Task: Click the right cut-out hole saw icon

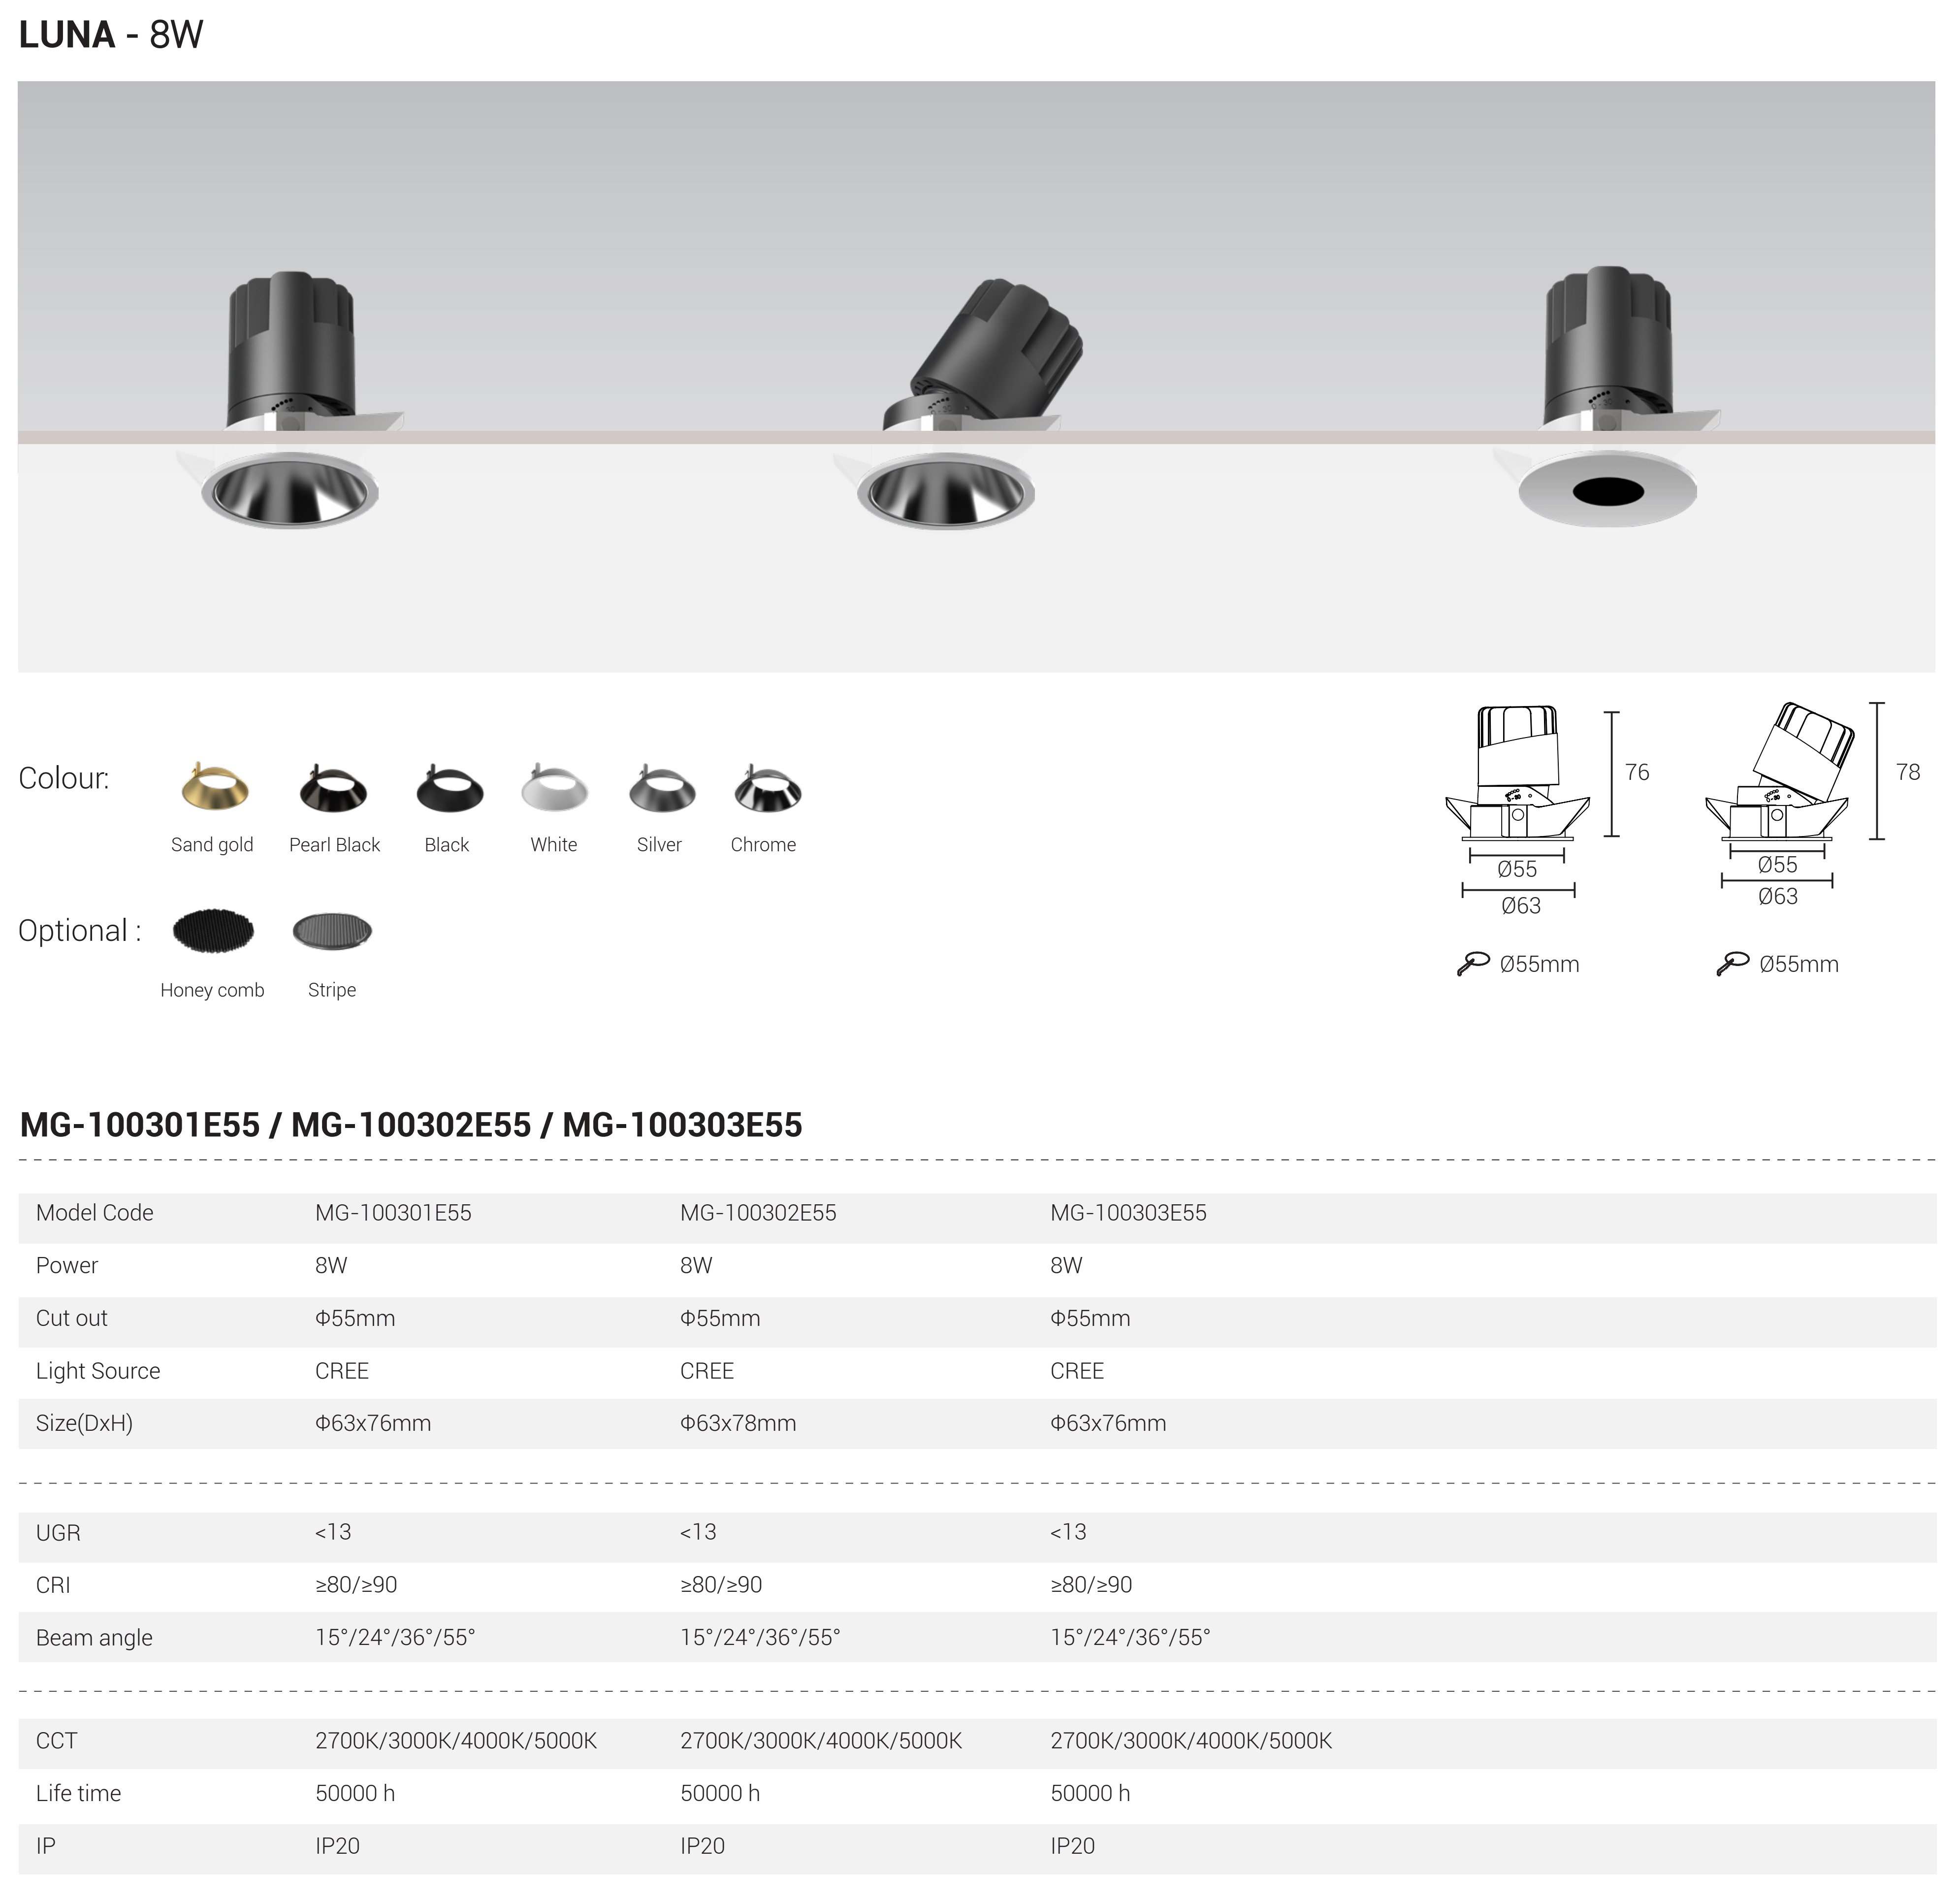Action: pos(1732,965)
